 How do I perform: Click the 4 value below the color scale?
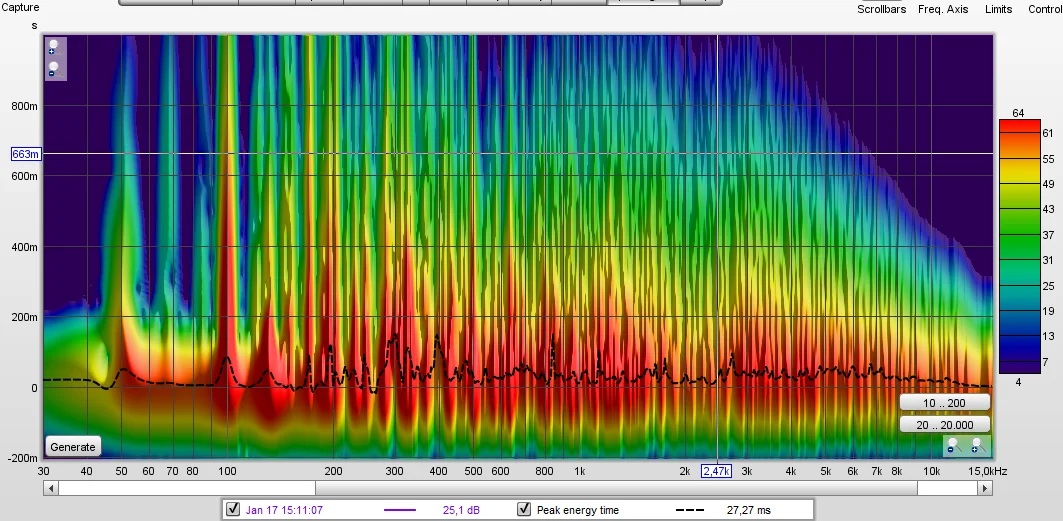click(x=1018, y=382)
